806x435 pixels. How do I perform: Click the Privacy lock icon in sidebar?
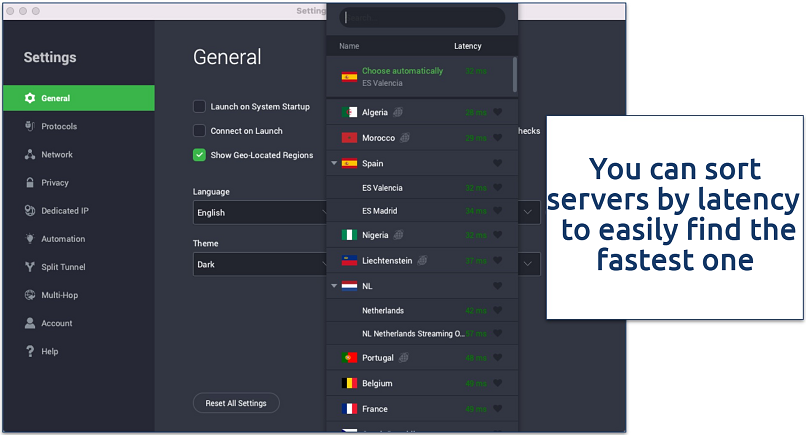(x=30, y=183)
